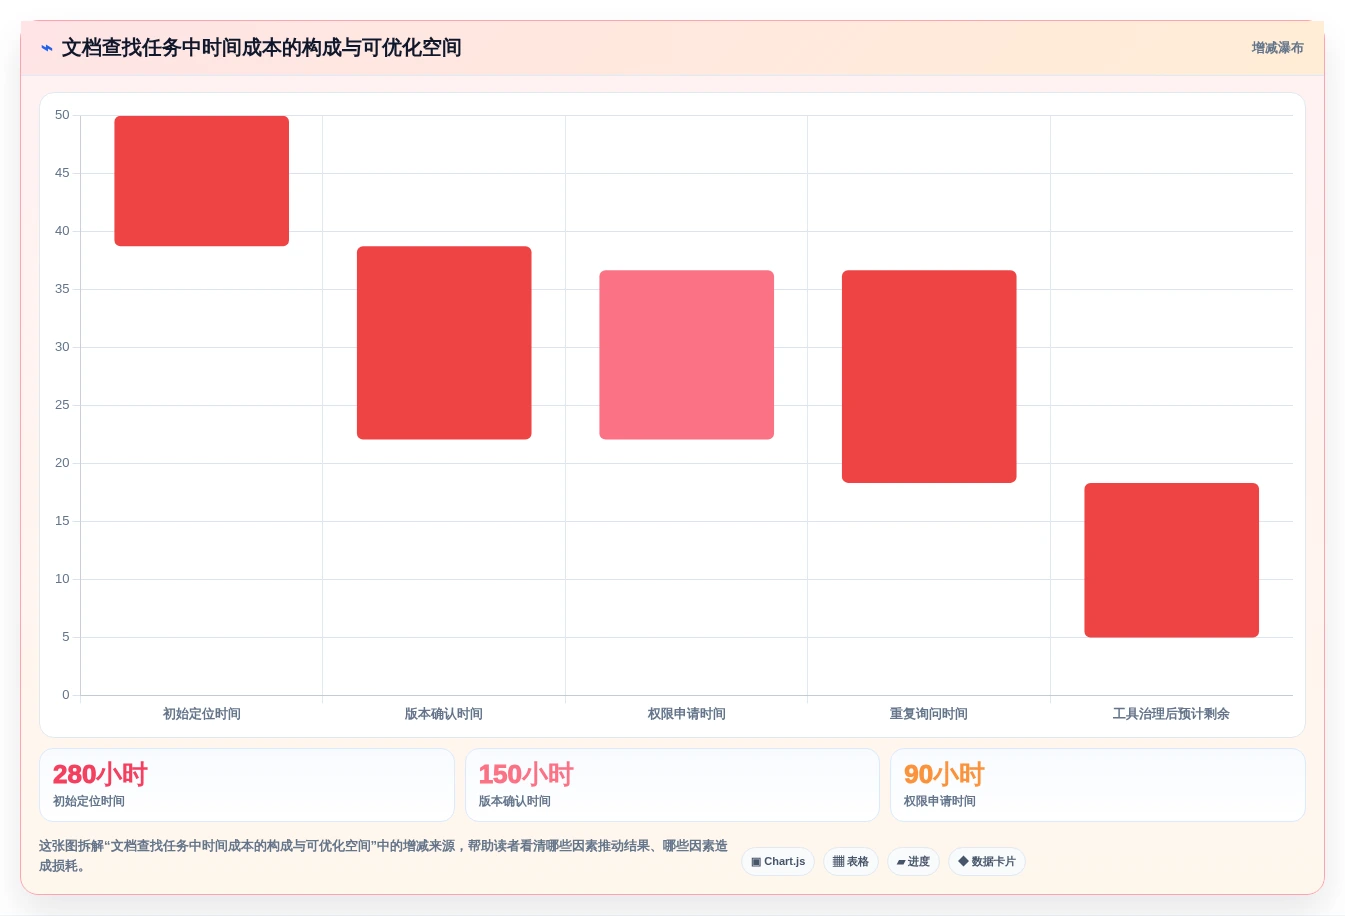
Task: Click the 增减瀑布 badge in the header
Action: click(x=1277, y=48)
